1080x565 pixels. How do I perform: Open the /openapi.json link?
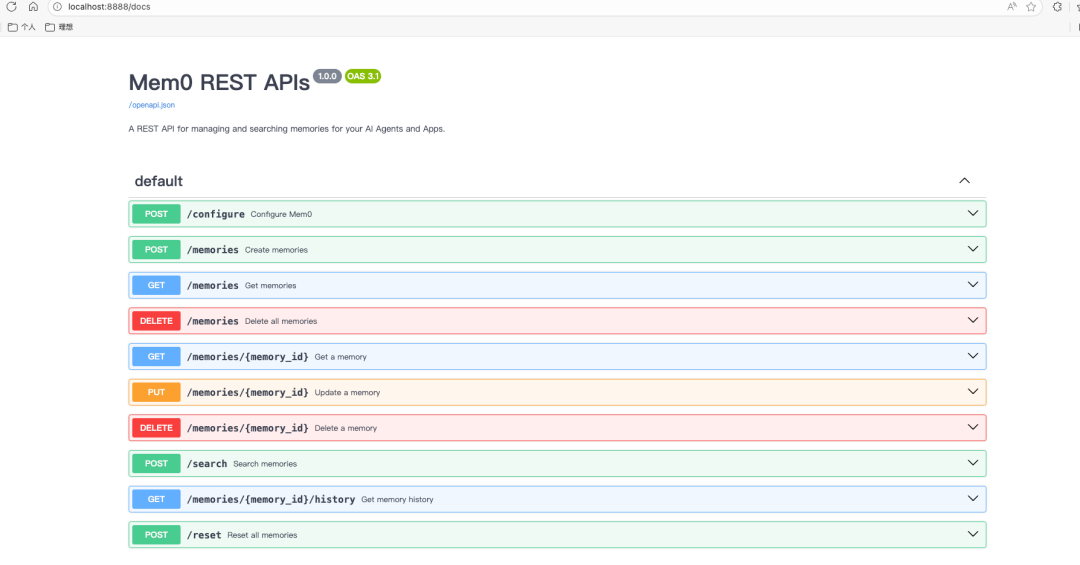coord(152,105)
